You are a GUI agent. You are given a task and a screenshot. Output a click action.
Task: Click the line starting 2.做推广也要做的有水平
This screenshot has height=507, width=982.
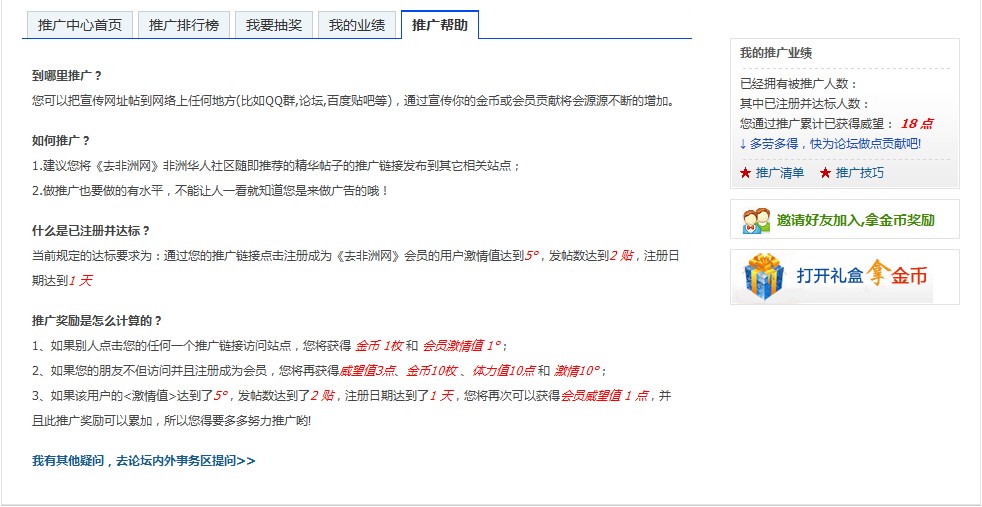point(210,191)
